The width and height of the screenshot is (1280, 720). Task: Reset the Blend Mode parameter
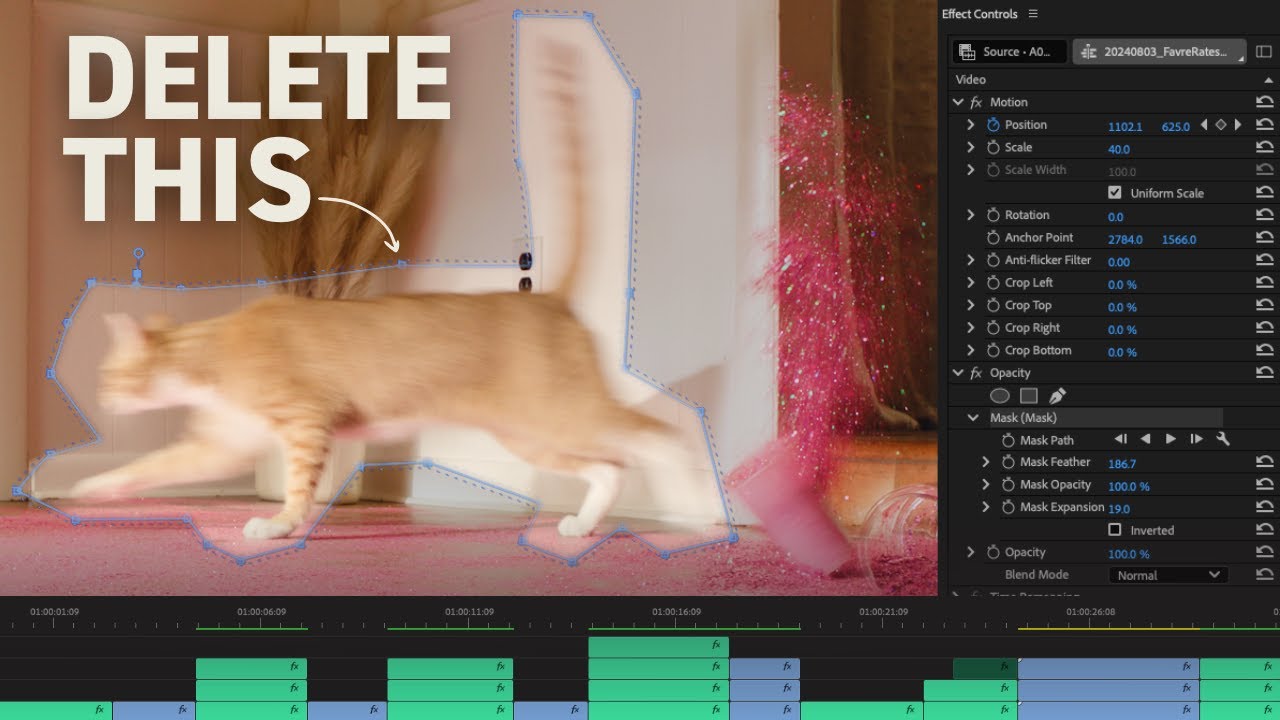[1264, 575]
